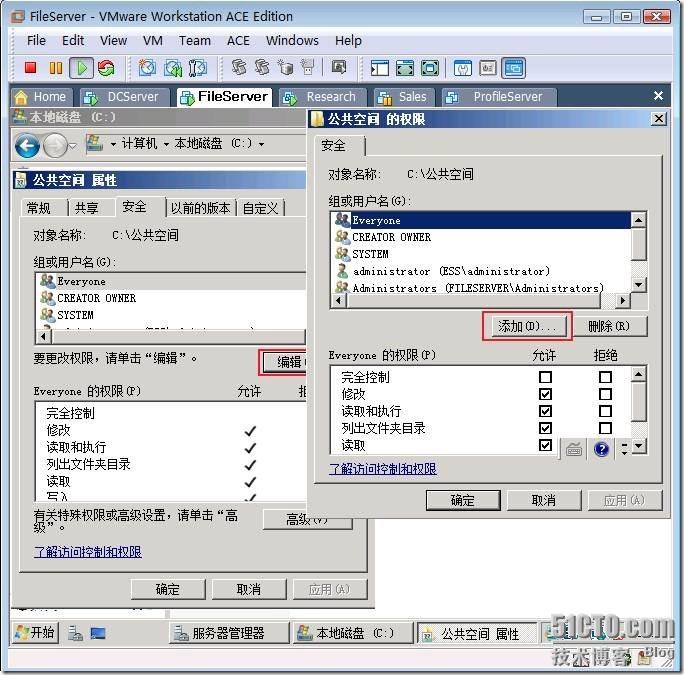Open 了解访问控制和权限 link in permissions dialog
This screenshot has height=675, width=684.
tap(383, 469)
